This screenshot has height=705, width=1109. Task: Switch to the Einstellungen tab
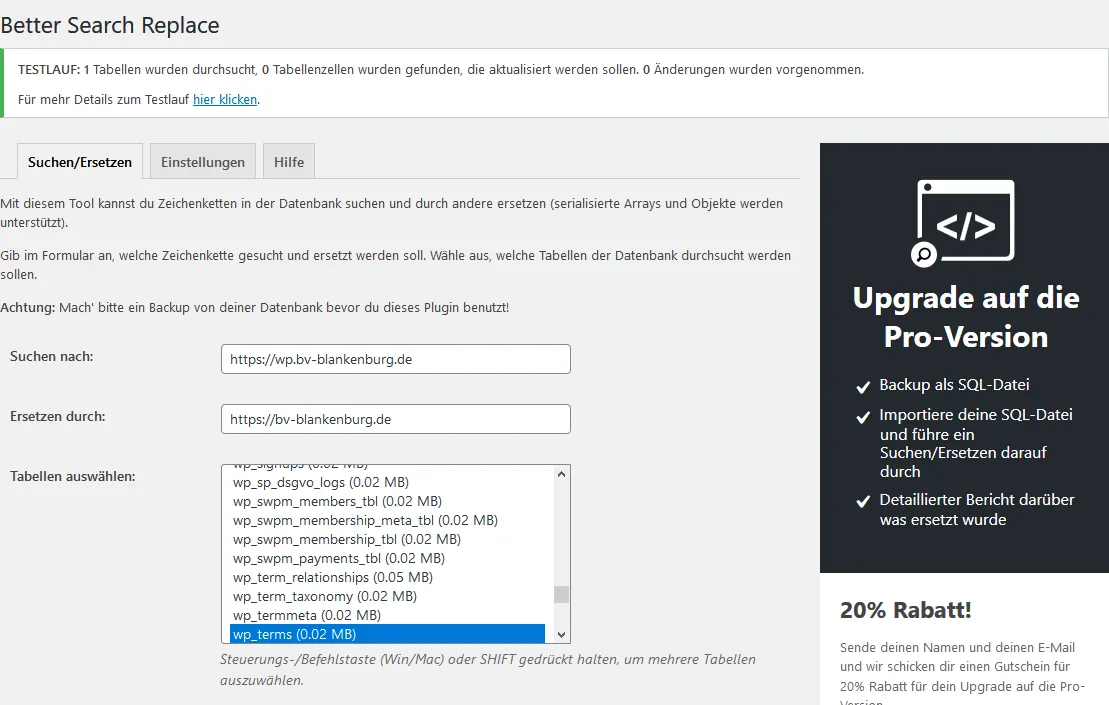tap(203, 162)
